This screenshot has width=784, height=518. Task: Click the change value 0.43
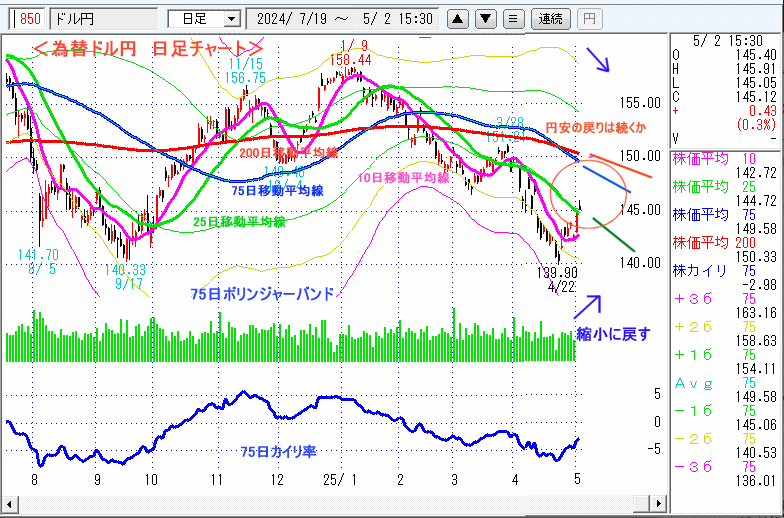pos(762,110)
